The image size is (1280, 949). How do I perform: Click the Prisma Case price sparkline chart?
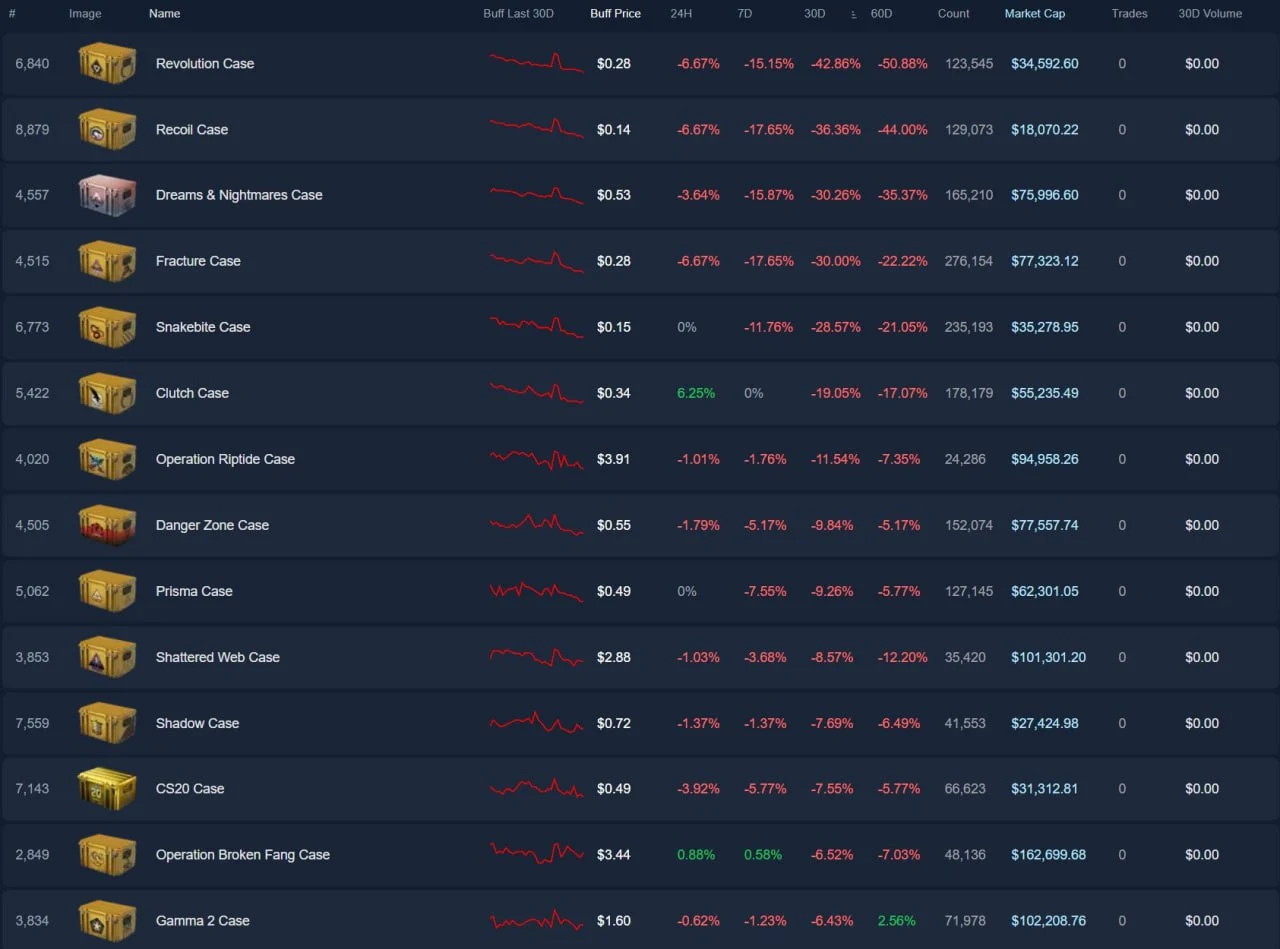click(x=537, y=591)
